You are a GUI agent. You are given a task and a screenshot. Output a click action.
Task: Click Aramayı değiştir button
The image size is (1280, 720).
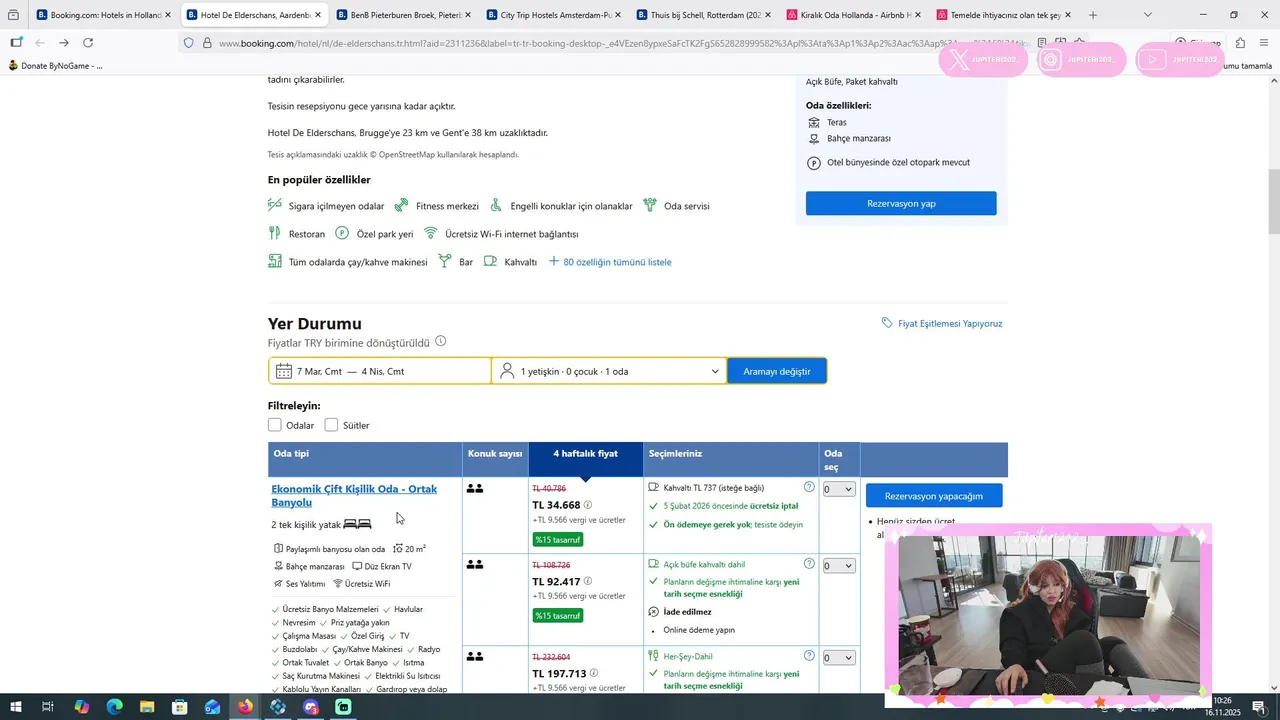[x=777, y=371]
